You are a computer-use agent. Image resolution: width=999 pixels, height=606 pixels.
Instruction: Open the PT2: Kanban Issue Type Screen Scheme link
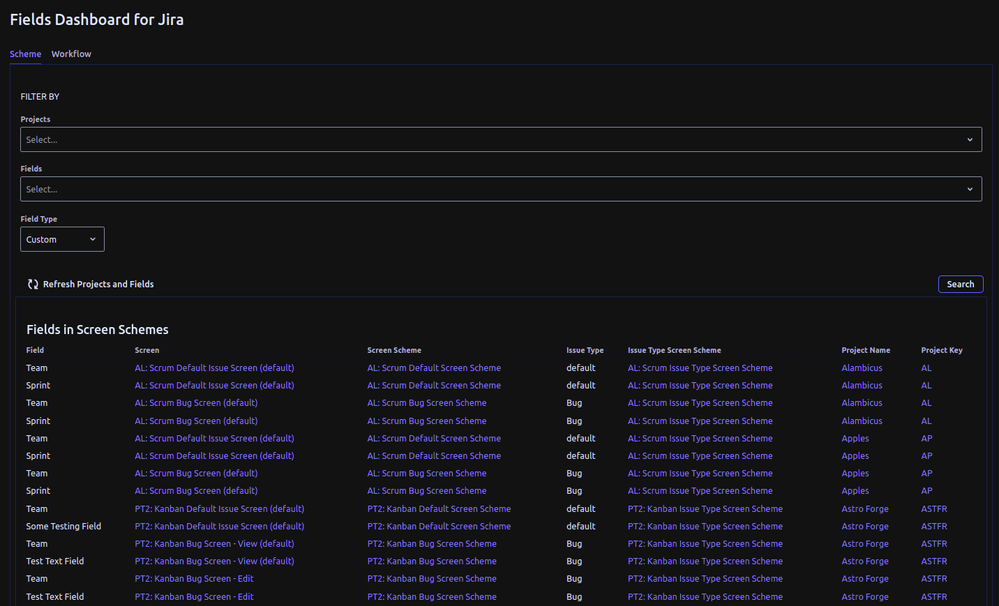704,509
